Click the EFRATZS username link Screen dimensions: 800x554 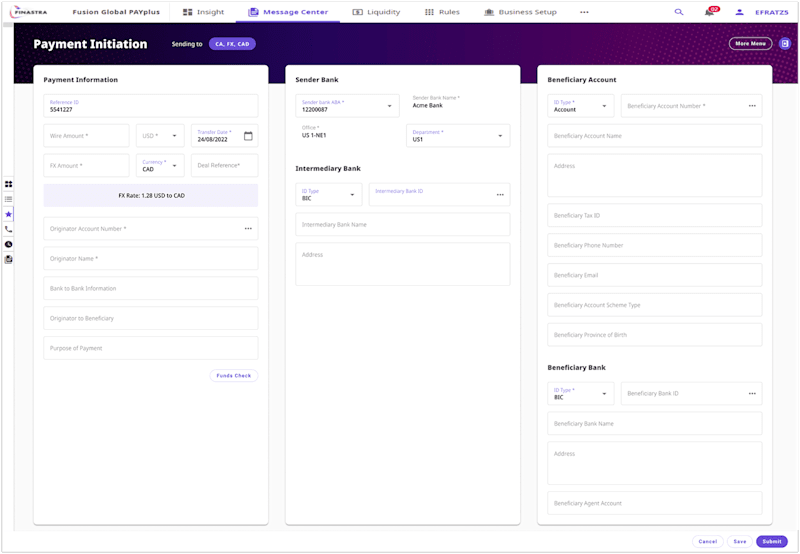tap(771, 12)
